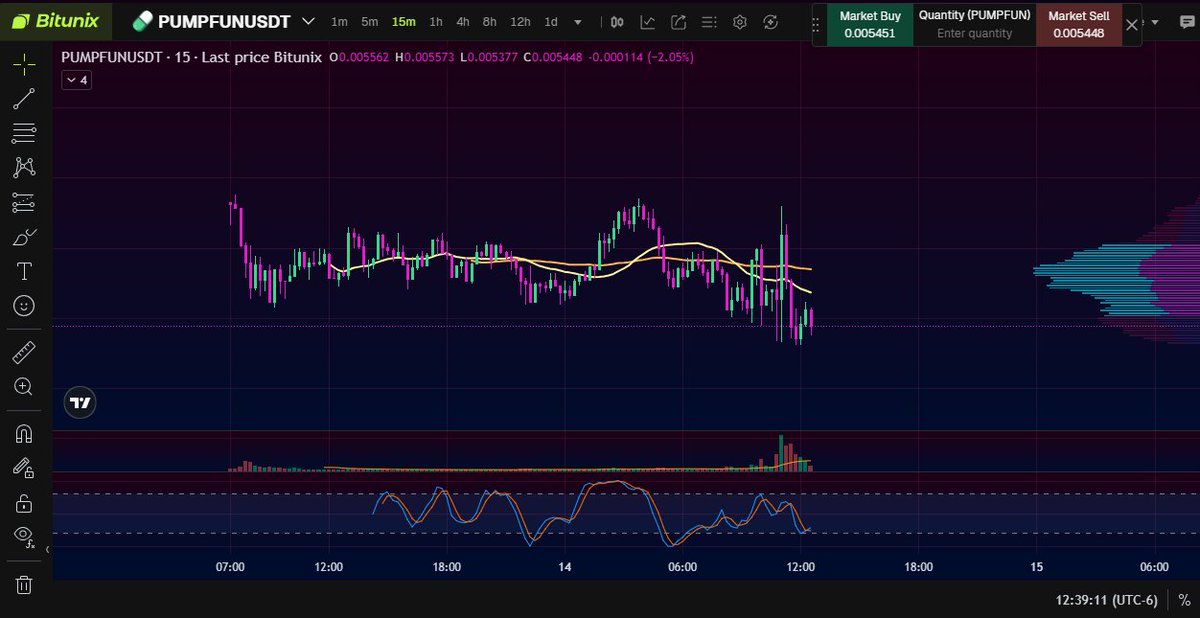
Task: Select the brush drawing tool
Action: (x=25, y=237)
